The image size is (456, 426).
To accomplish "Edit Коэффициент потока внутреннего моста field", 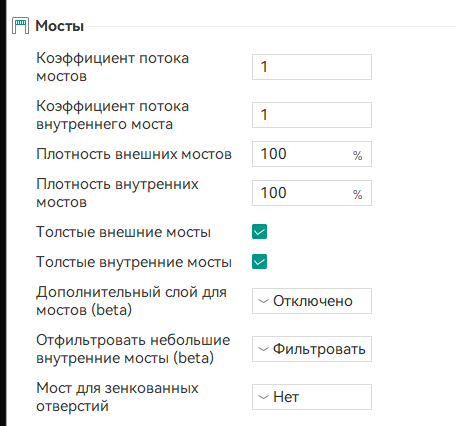I will coord(312,115).
